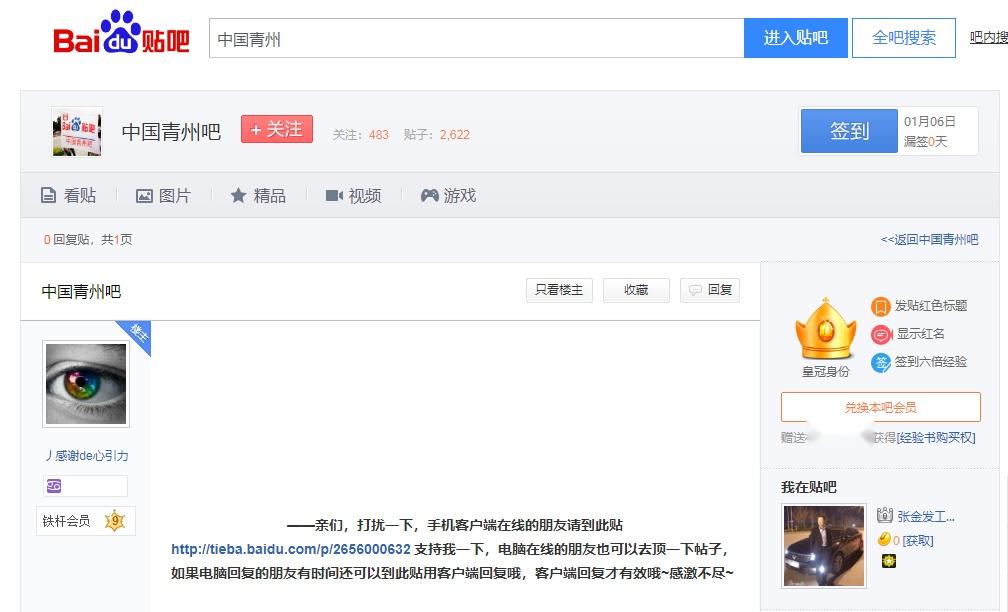Click the purple badge under poster name
Image resolution: width=1008 pixels, height=612 pixels.
click(x=54, y=486)
